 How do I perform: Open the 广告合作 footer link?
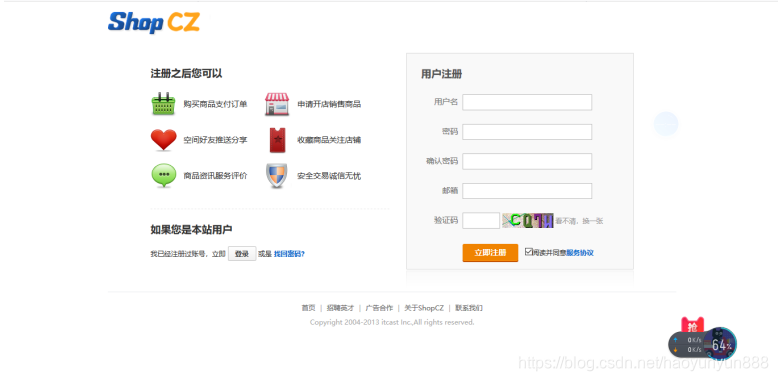click(379, 308)
